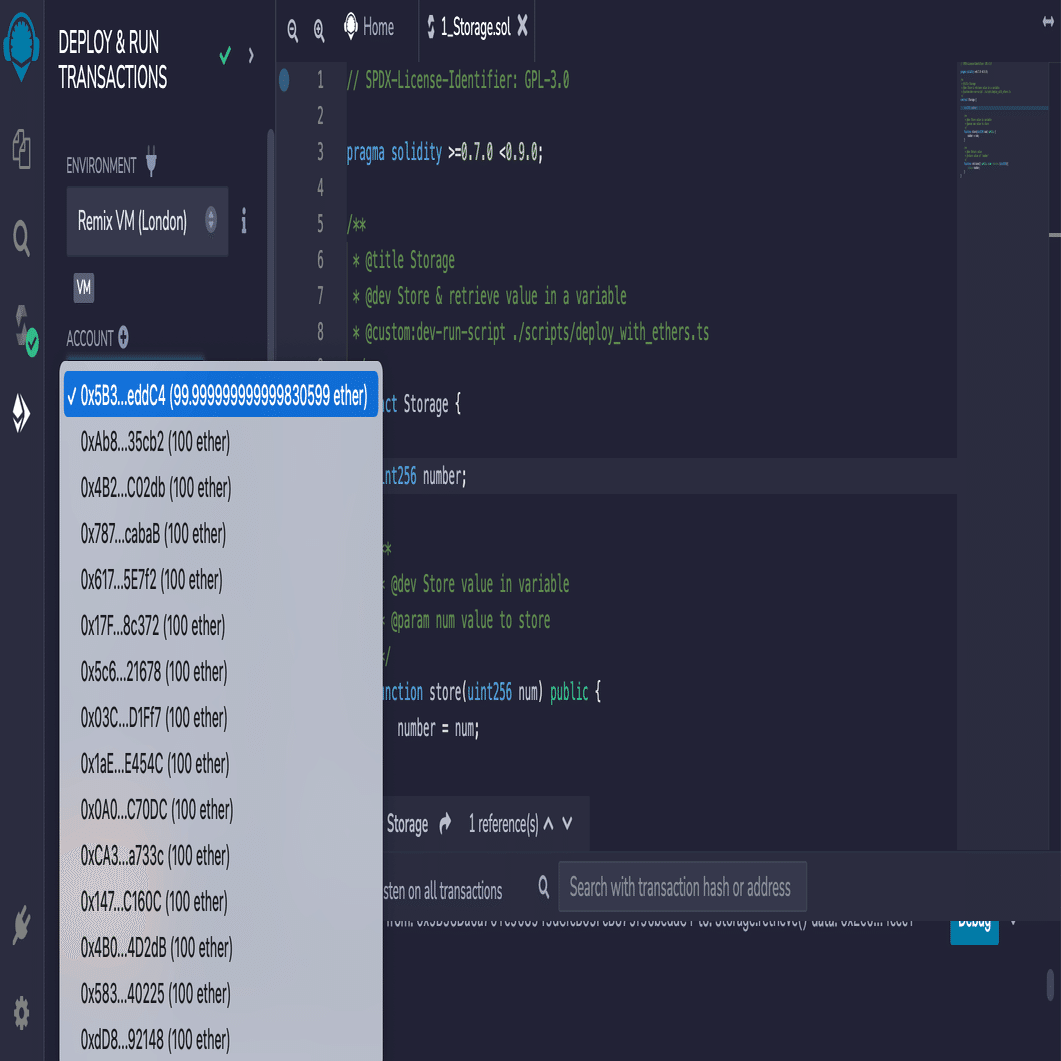This screenshot has height=1061, width=1061.
Task: Select account 0x5B3...eddC4
Action: pos(221,394)
